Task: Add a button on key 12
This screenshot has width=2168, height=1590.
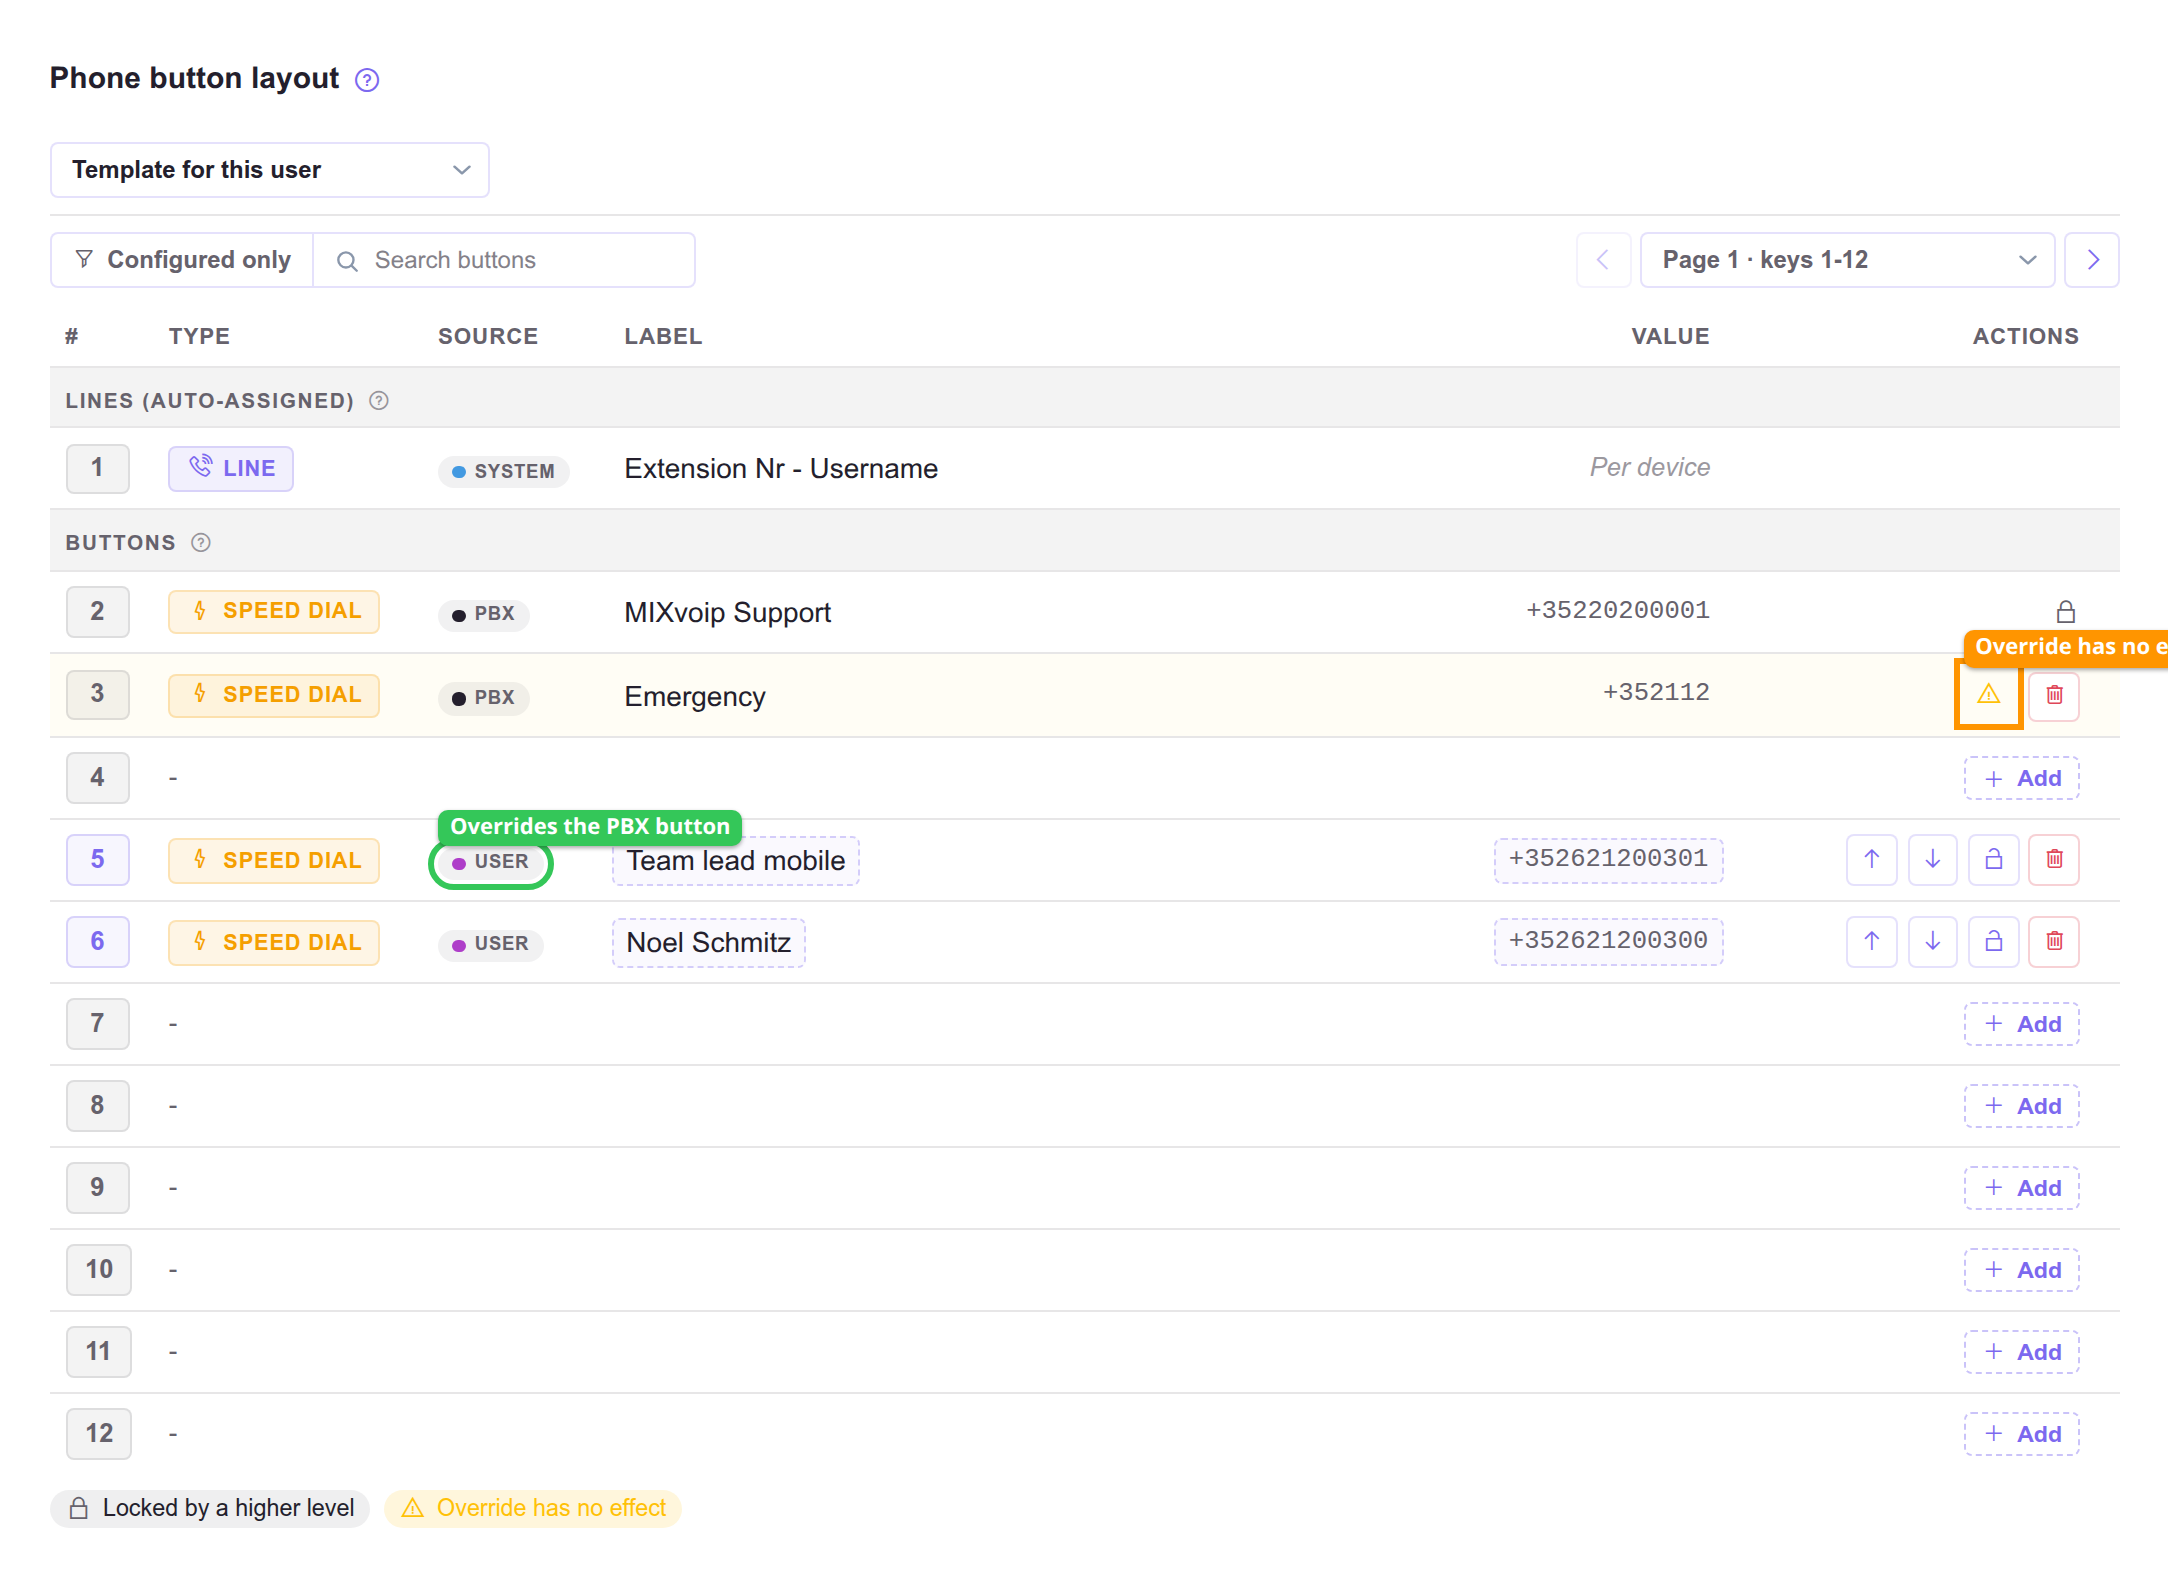Action: (x=2022, y=1434)
